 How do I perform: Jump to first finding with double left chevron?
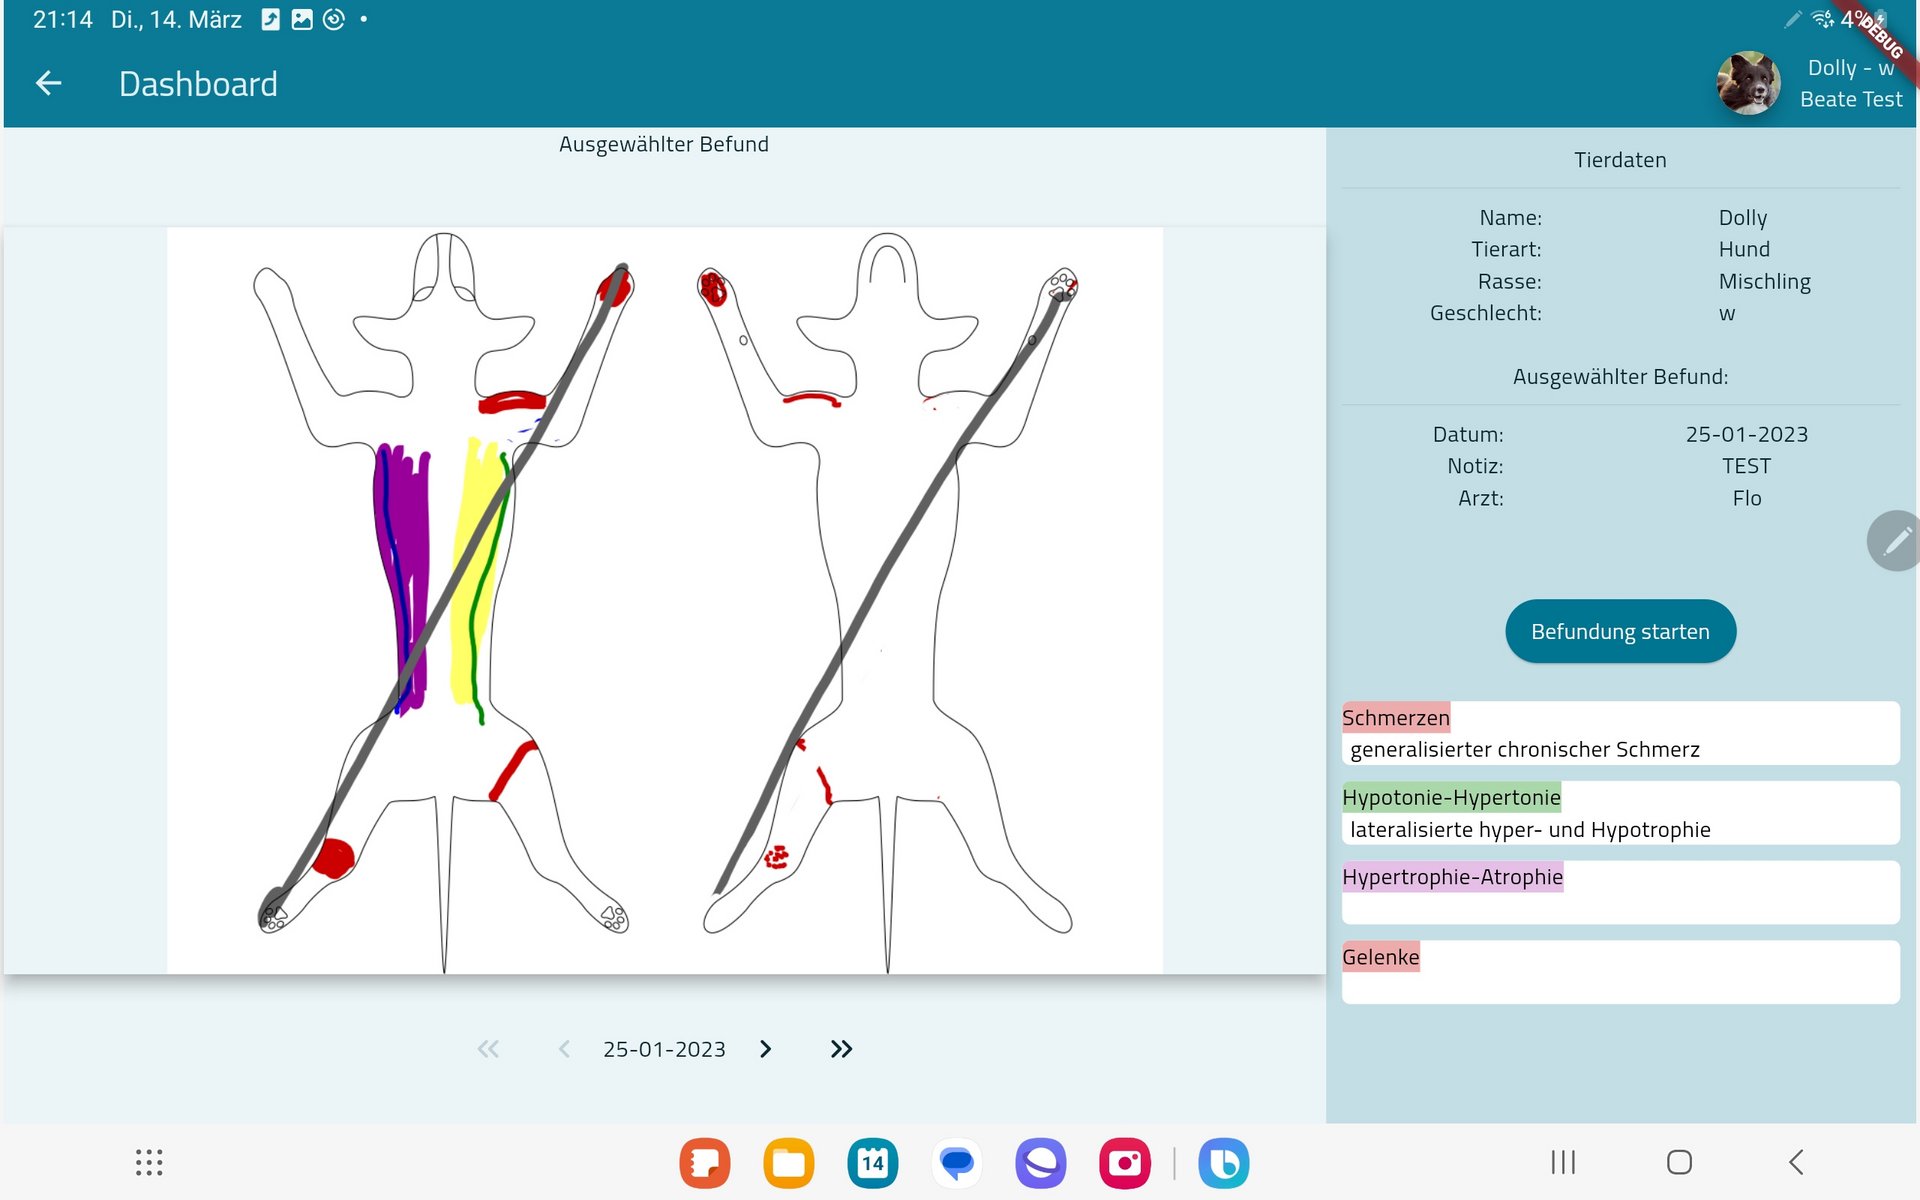[488, 1049]
